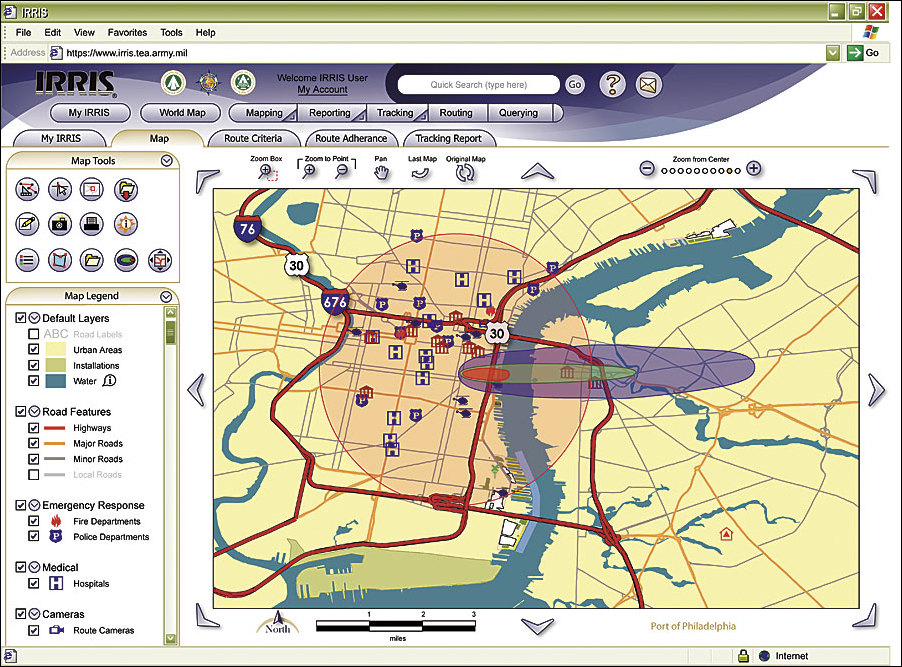The image size is (902, 667).
Task: Select the measure distance map tool
Action: [27, 189]
